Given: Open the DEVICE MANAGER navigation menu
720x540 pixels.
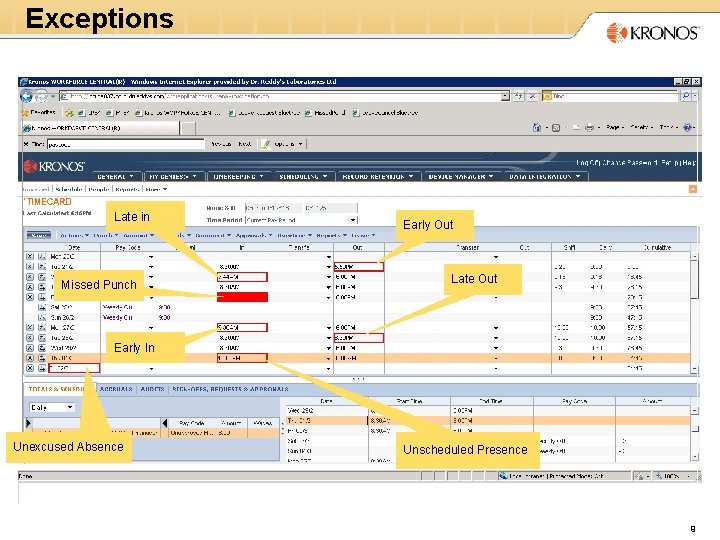Looking at the screenshot, I should coord(461,176).
